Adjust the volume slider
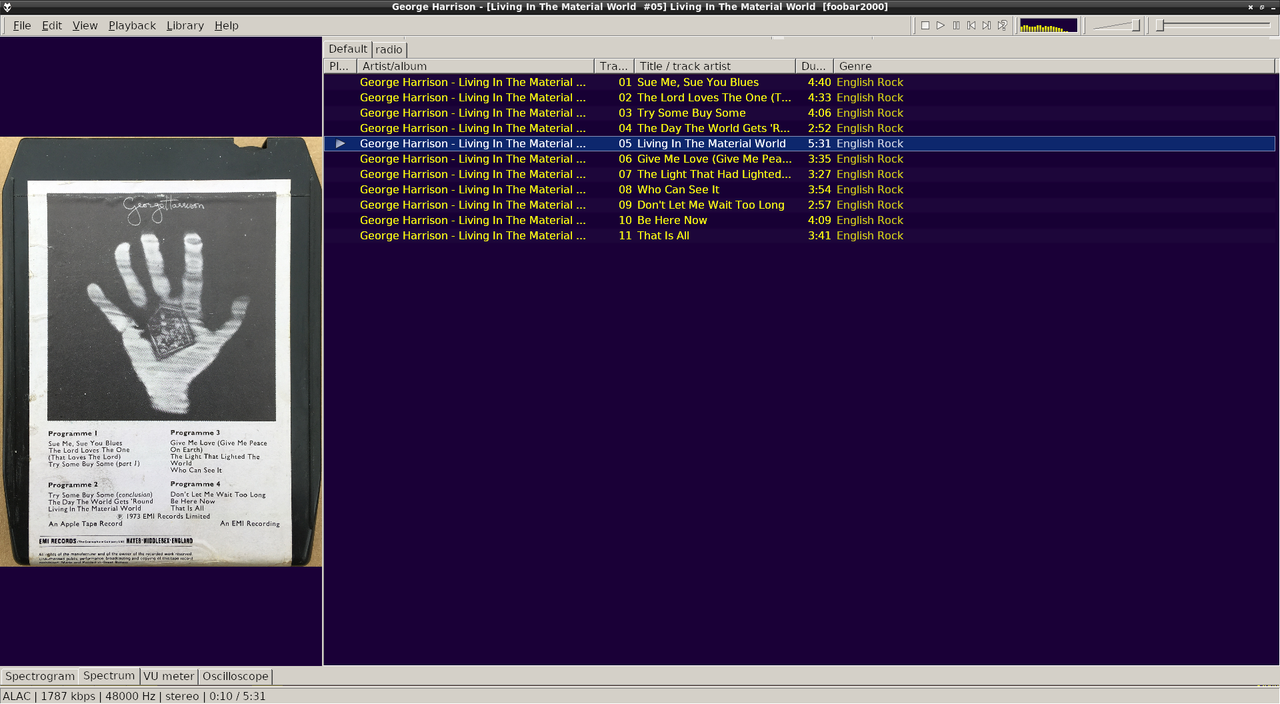 (x=1117, y=25)
